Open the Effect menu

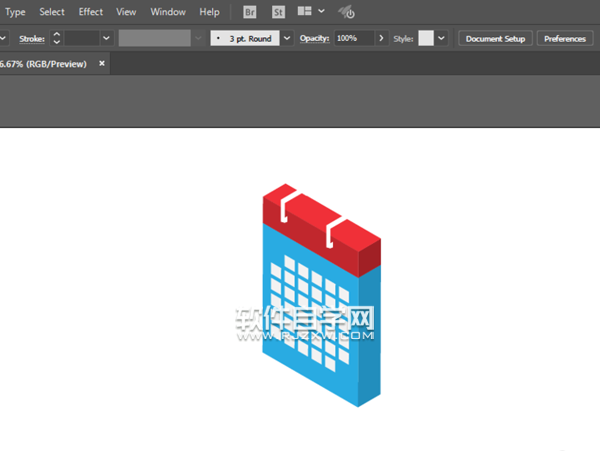pyautogui.click(x=91, y=12)
